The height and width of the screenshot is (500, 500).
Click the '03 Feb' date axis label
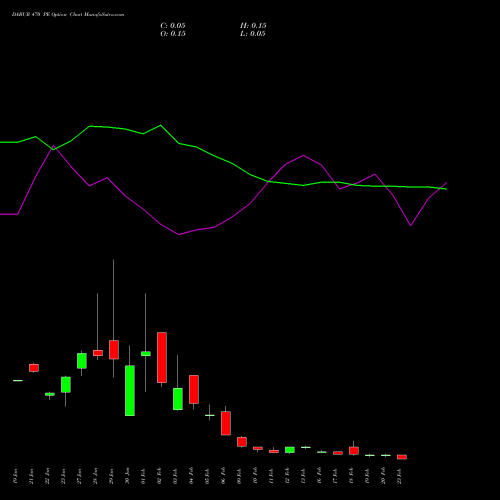175,476
